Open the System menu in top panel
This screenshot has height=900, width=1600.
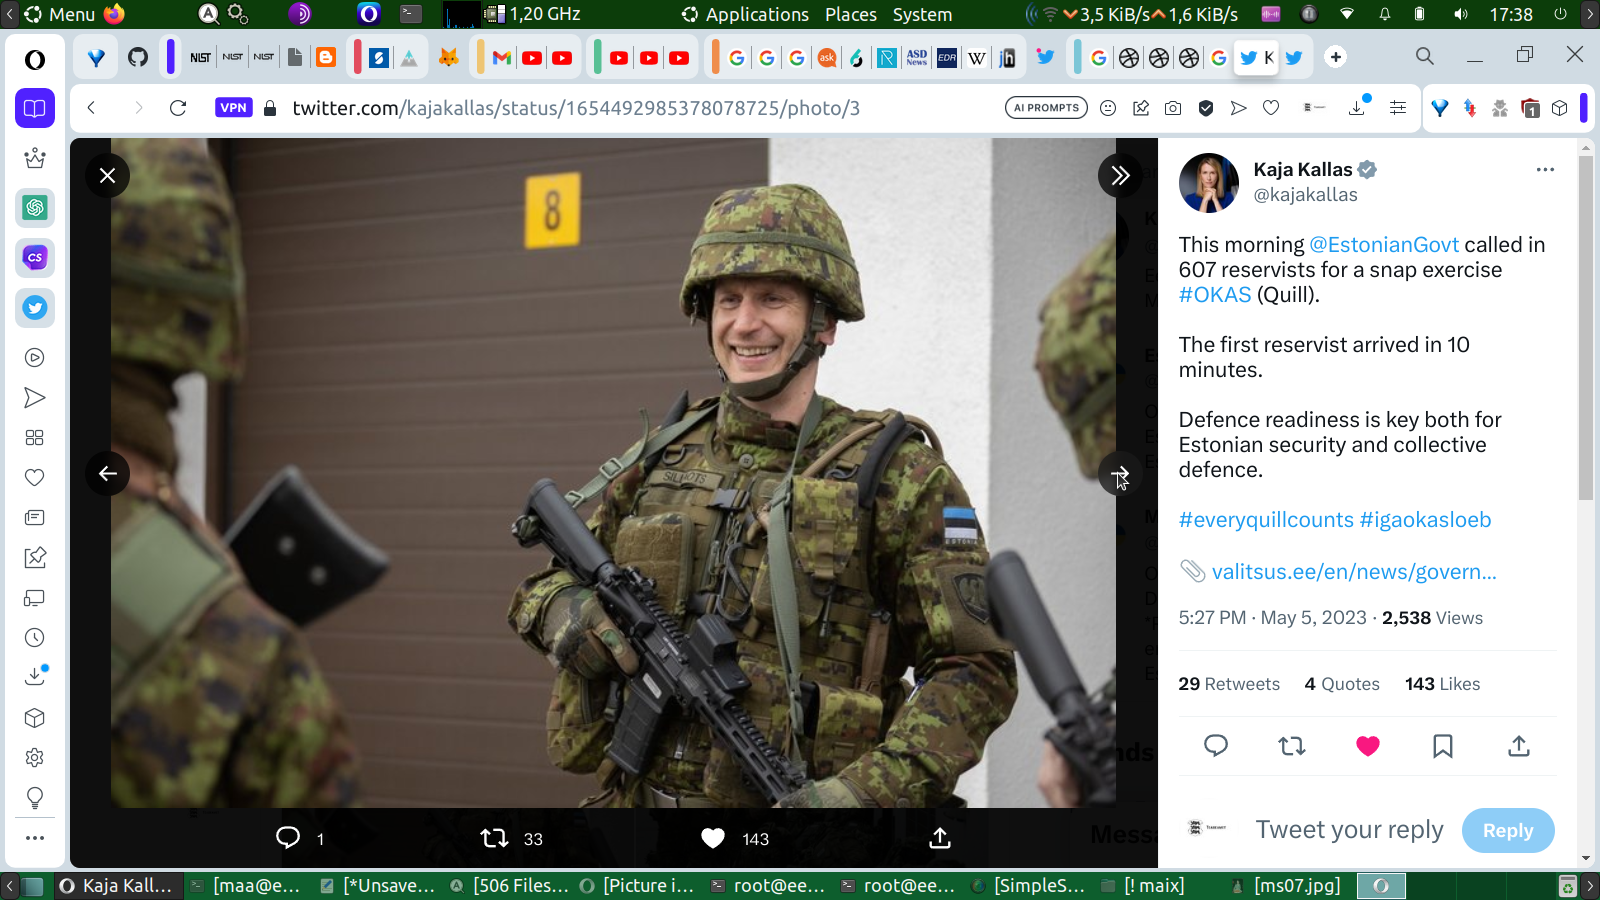[922, 14]
